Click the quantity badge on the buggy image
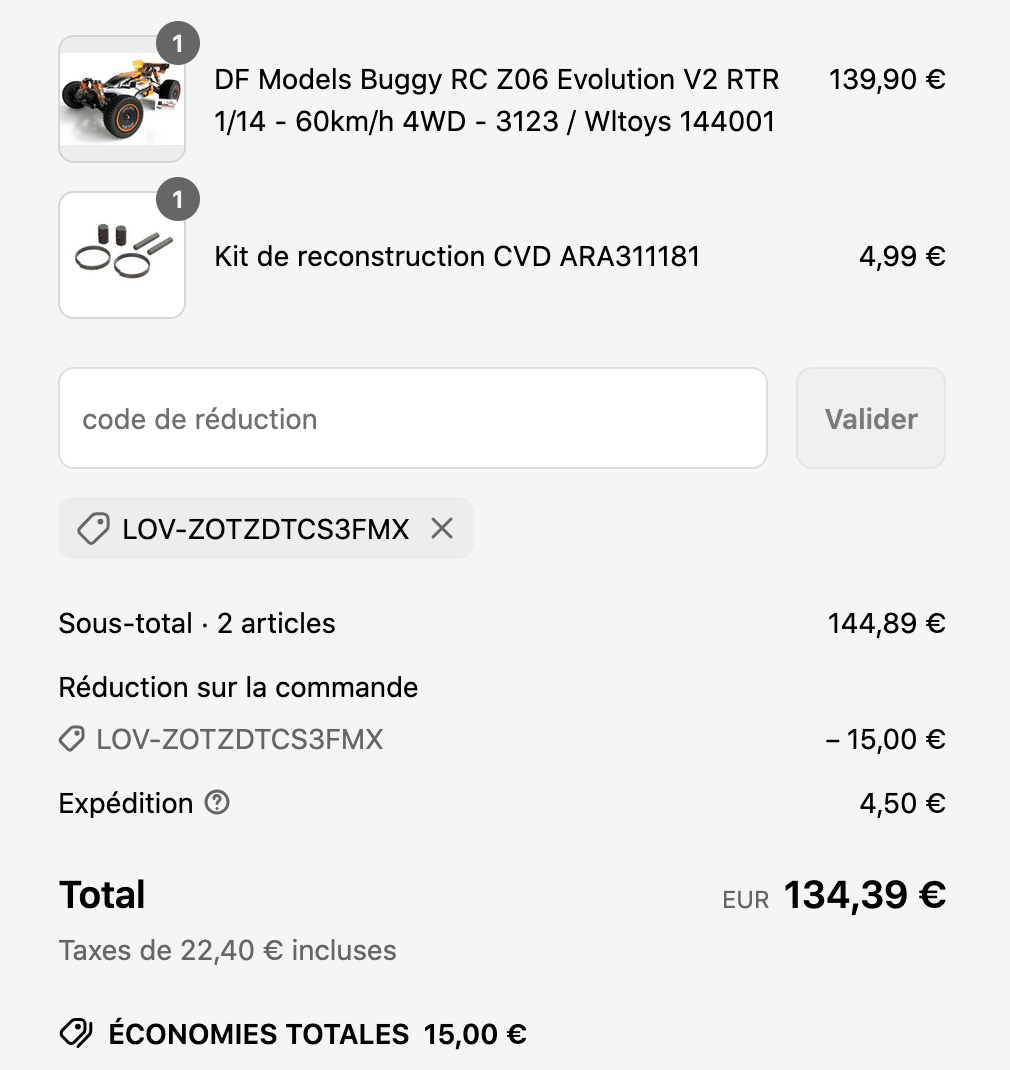 point(178,44)
